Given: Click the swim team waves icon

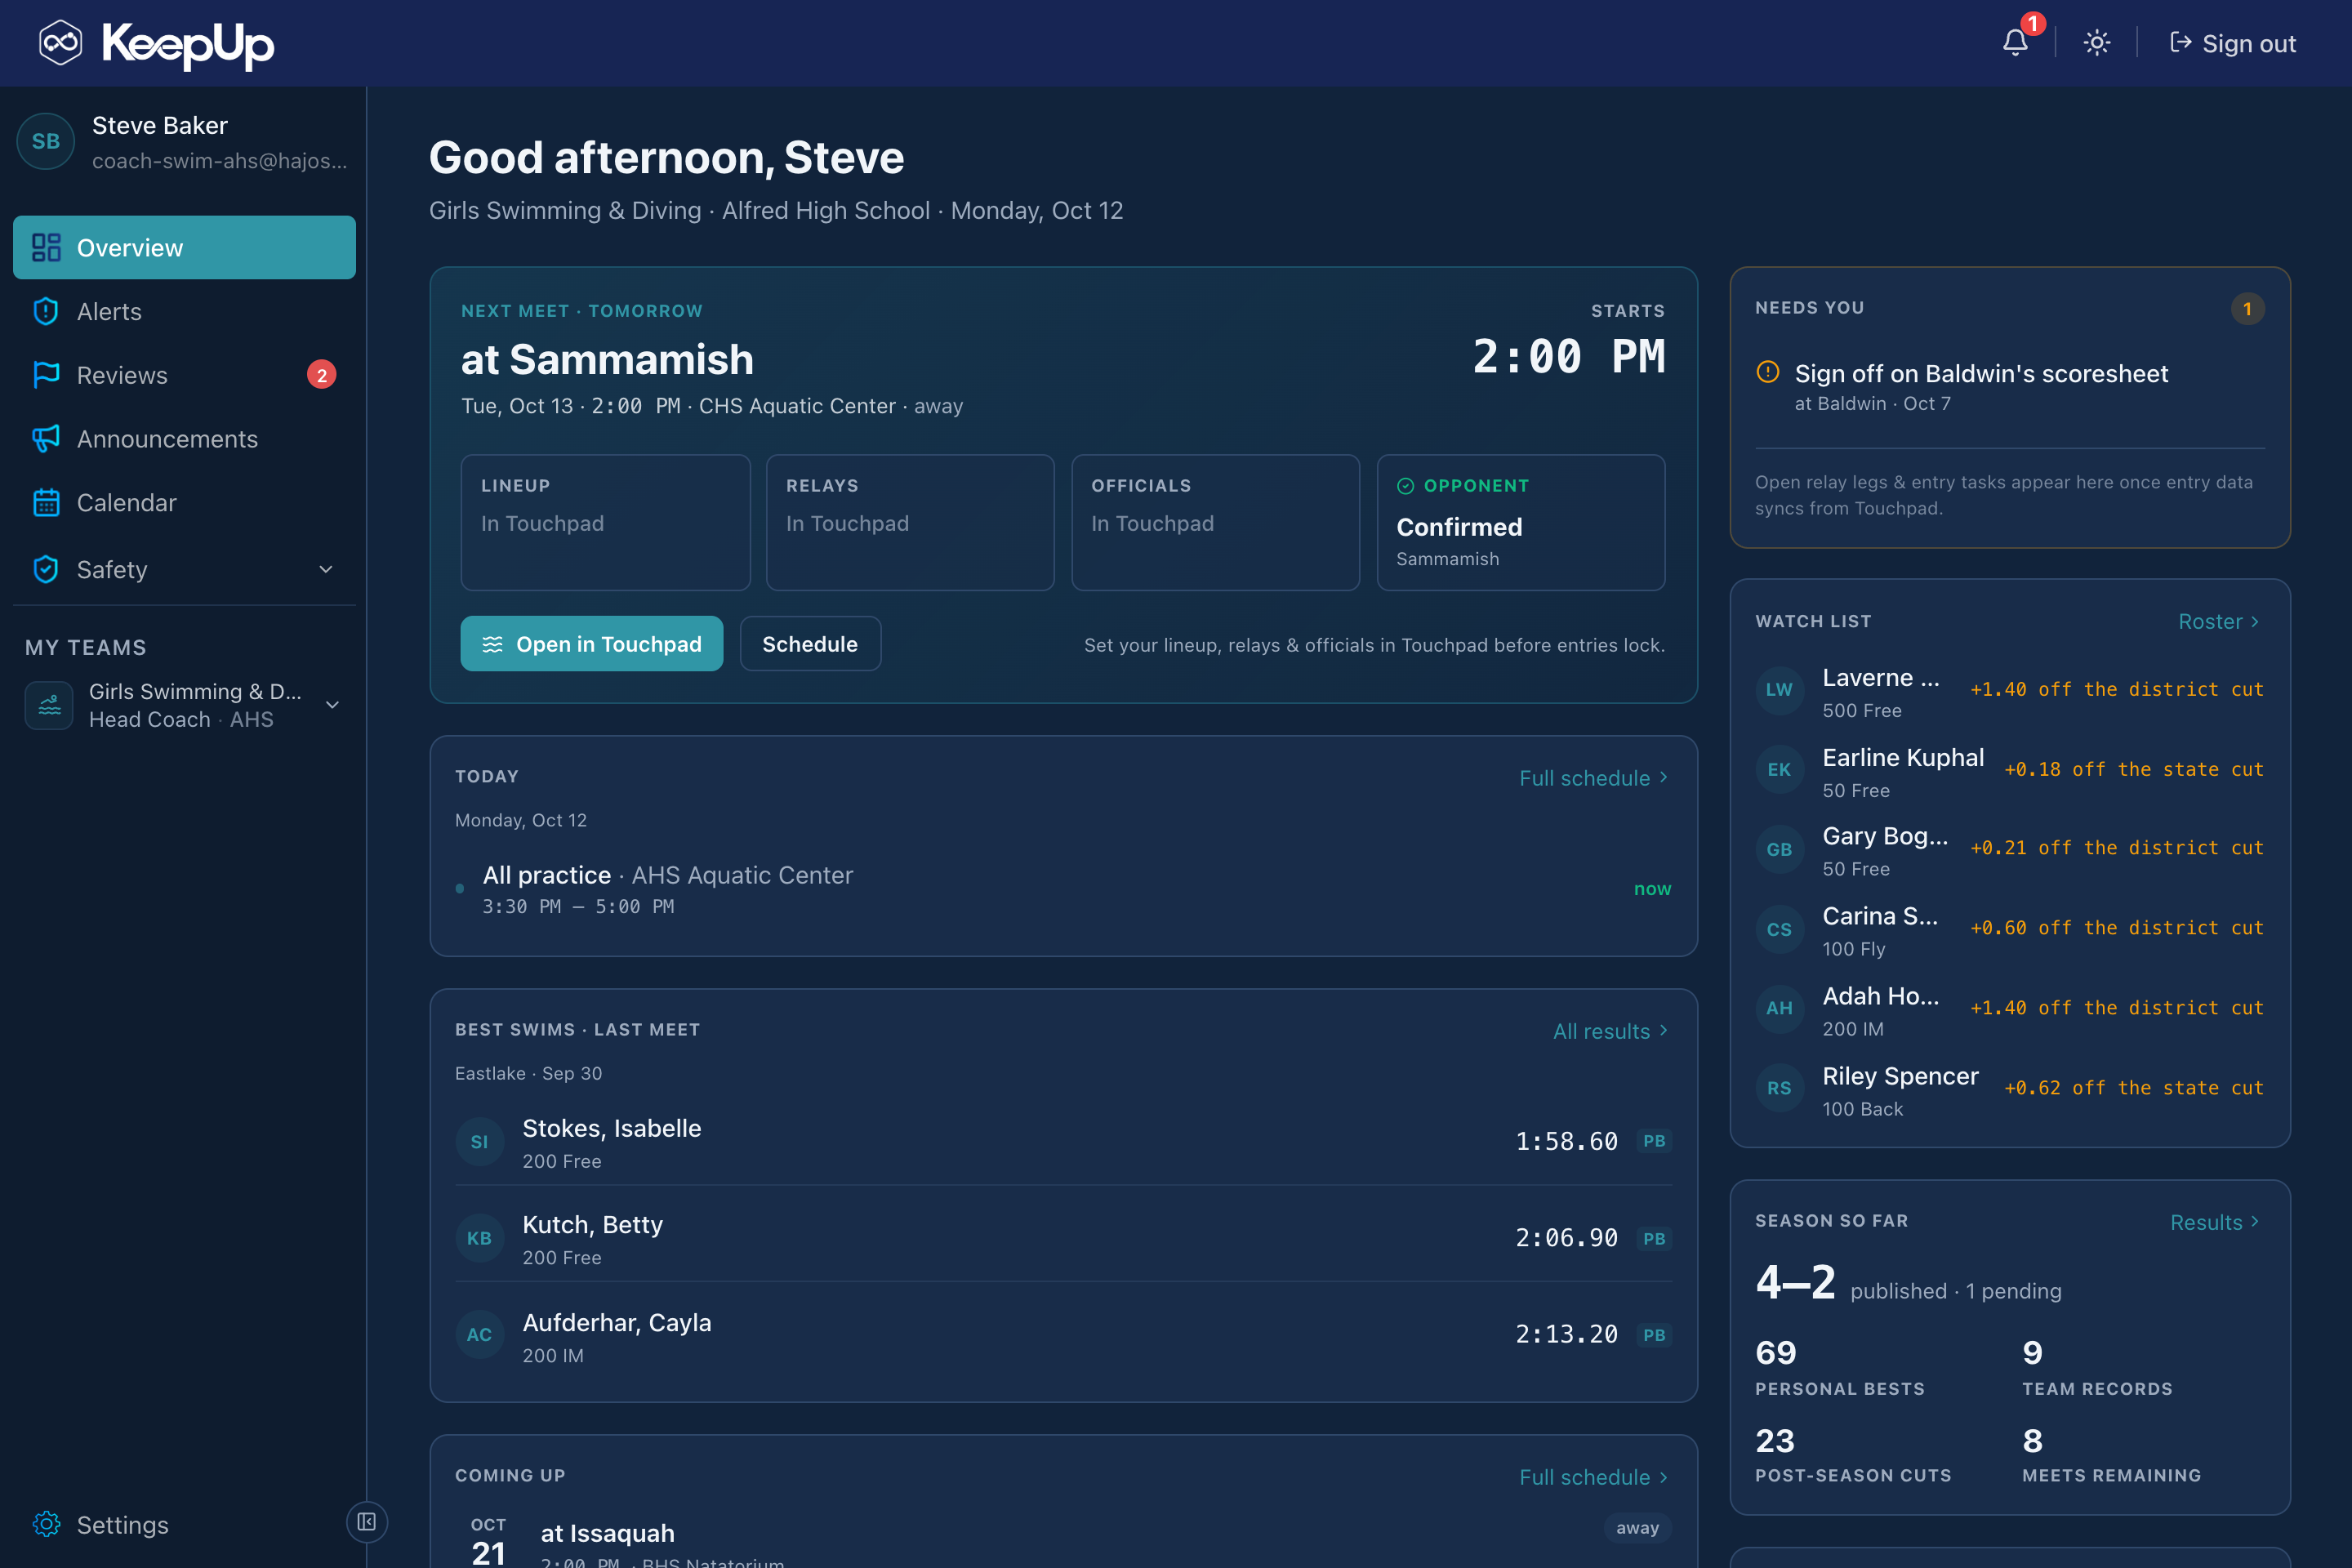Looking at the screenshot, I should [49, 705].
